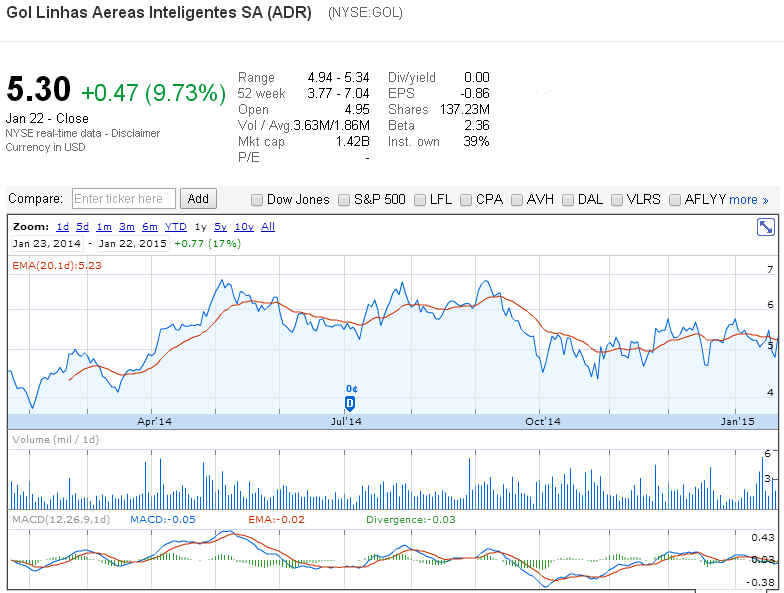Edit the Jan 23, 2014 start date
This screenshot has height=593, width=784.
coord(46,244)
